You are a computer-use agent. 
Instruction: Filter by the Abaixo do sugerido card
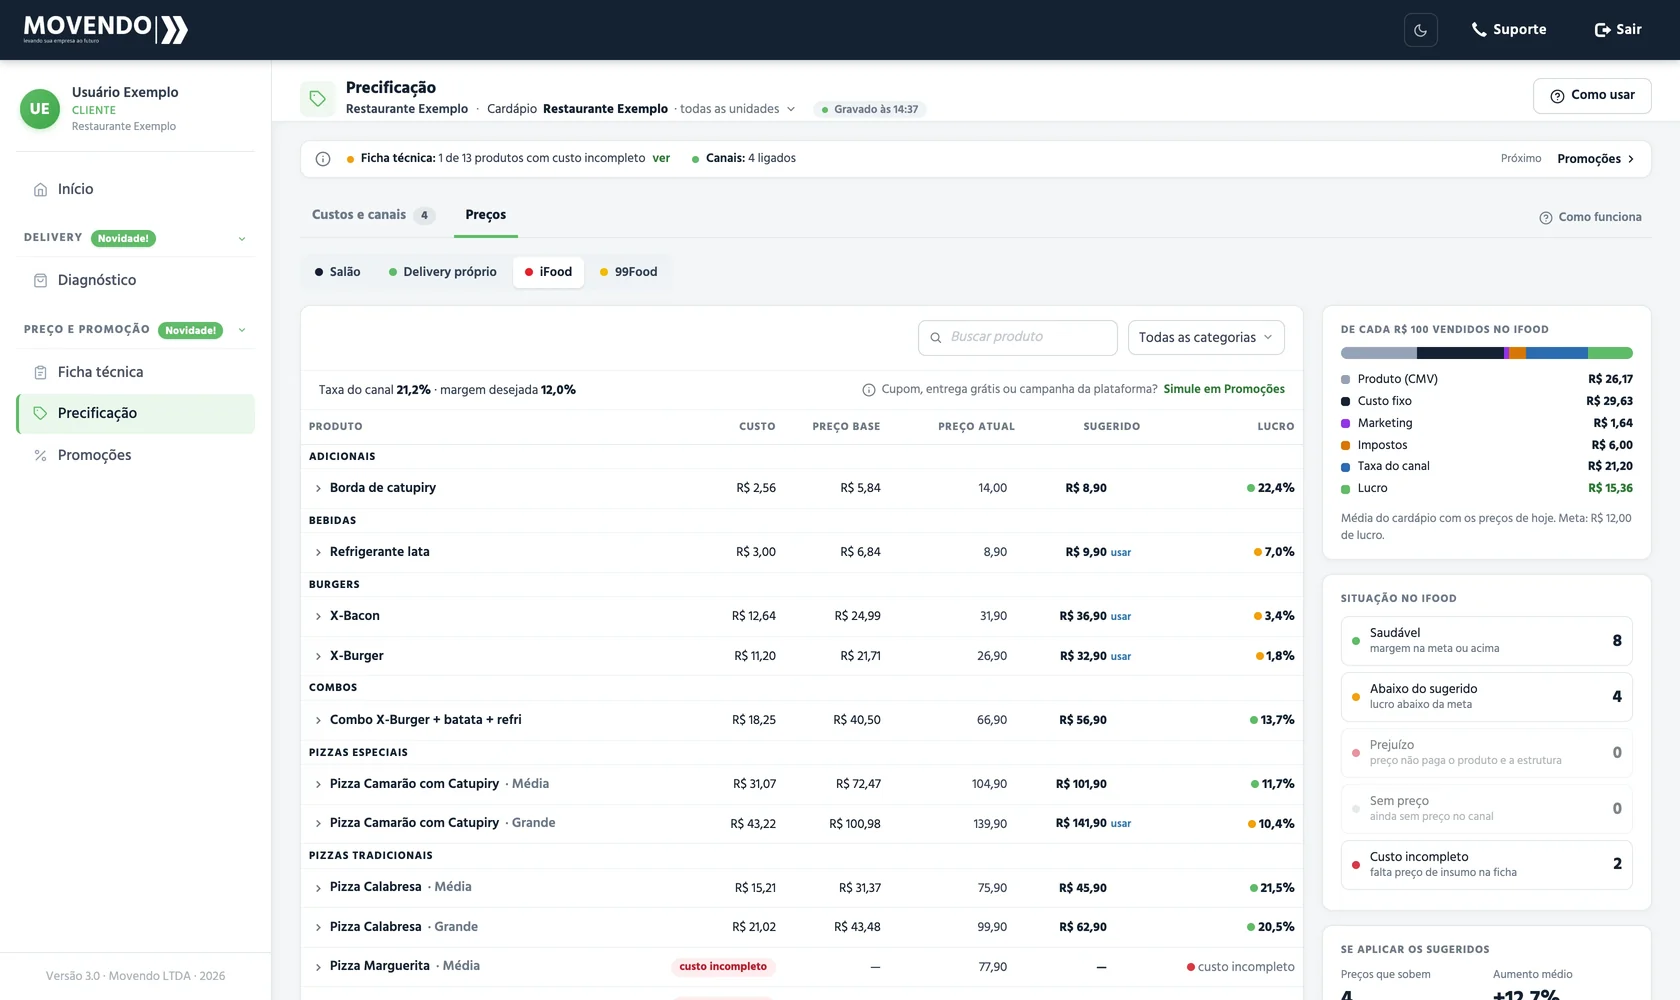point(1487,697)
